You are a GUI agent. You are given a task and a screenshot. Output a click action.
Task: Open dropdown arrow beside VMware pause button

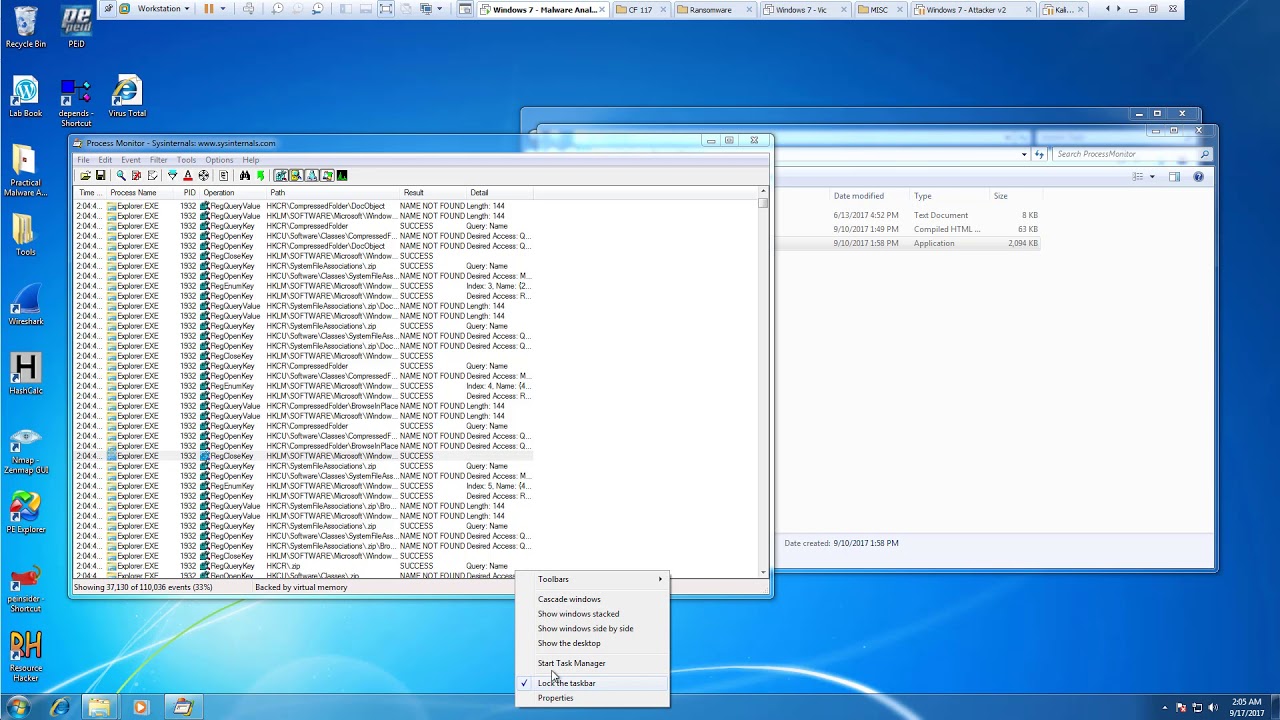[x=223, y=9]
